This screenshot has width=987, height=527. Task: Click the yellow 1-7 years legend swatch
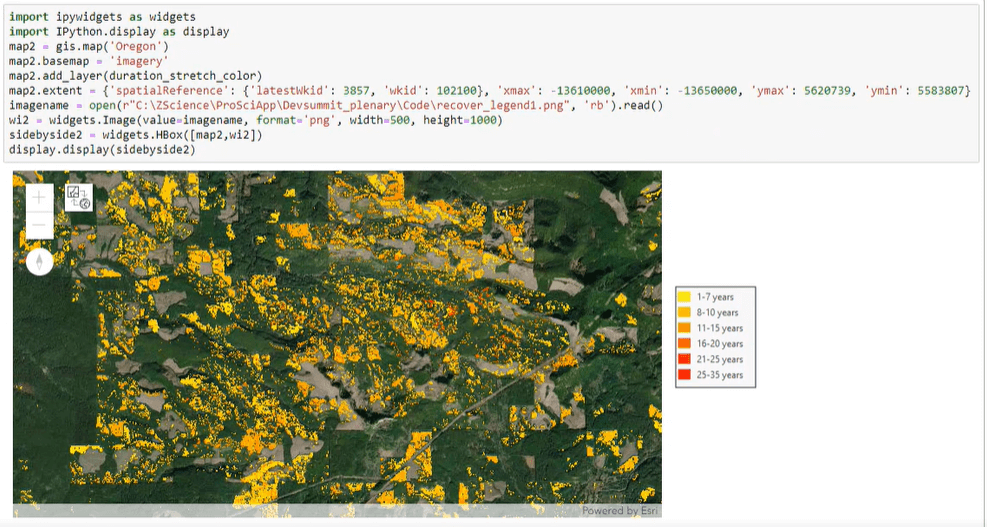click(684, 297)
